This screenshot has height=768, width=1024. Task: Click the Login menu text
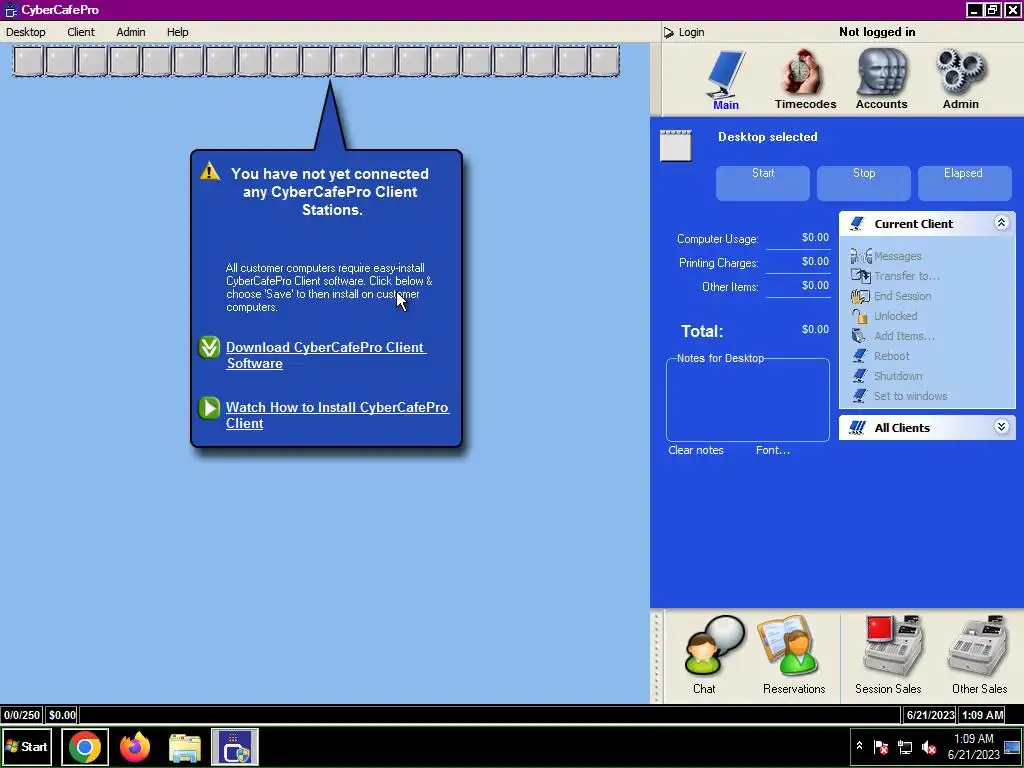coord(691,32)
